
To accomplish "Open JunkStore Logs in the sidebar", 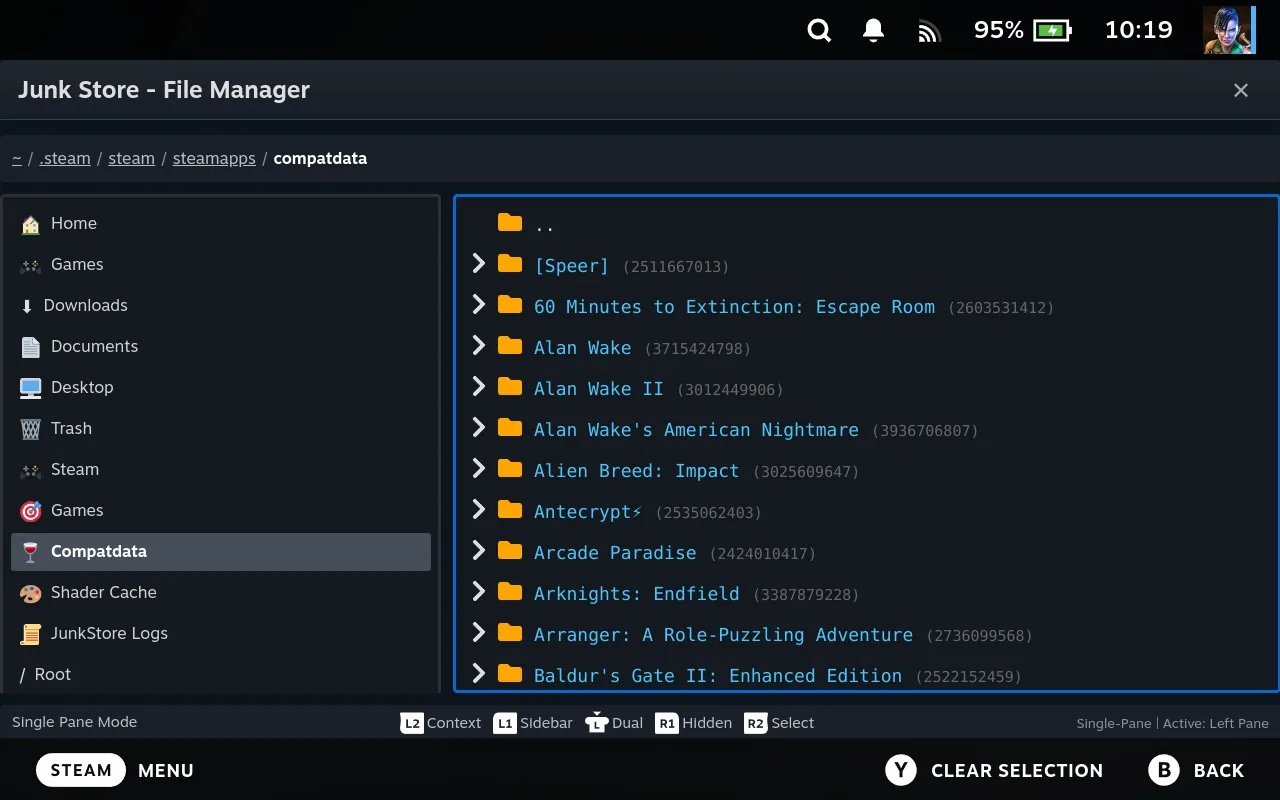I will 221,633.
